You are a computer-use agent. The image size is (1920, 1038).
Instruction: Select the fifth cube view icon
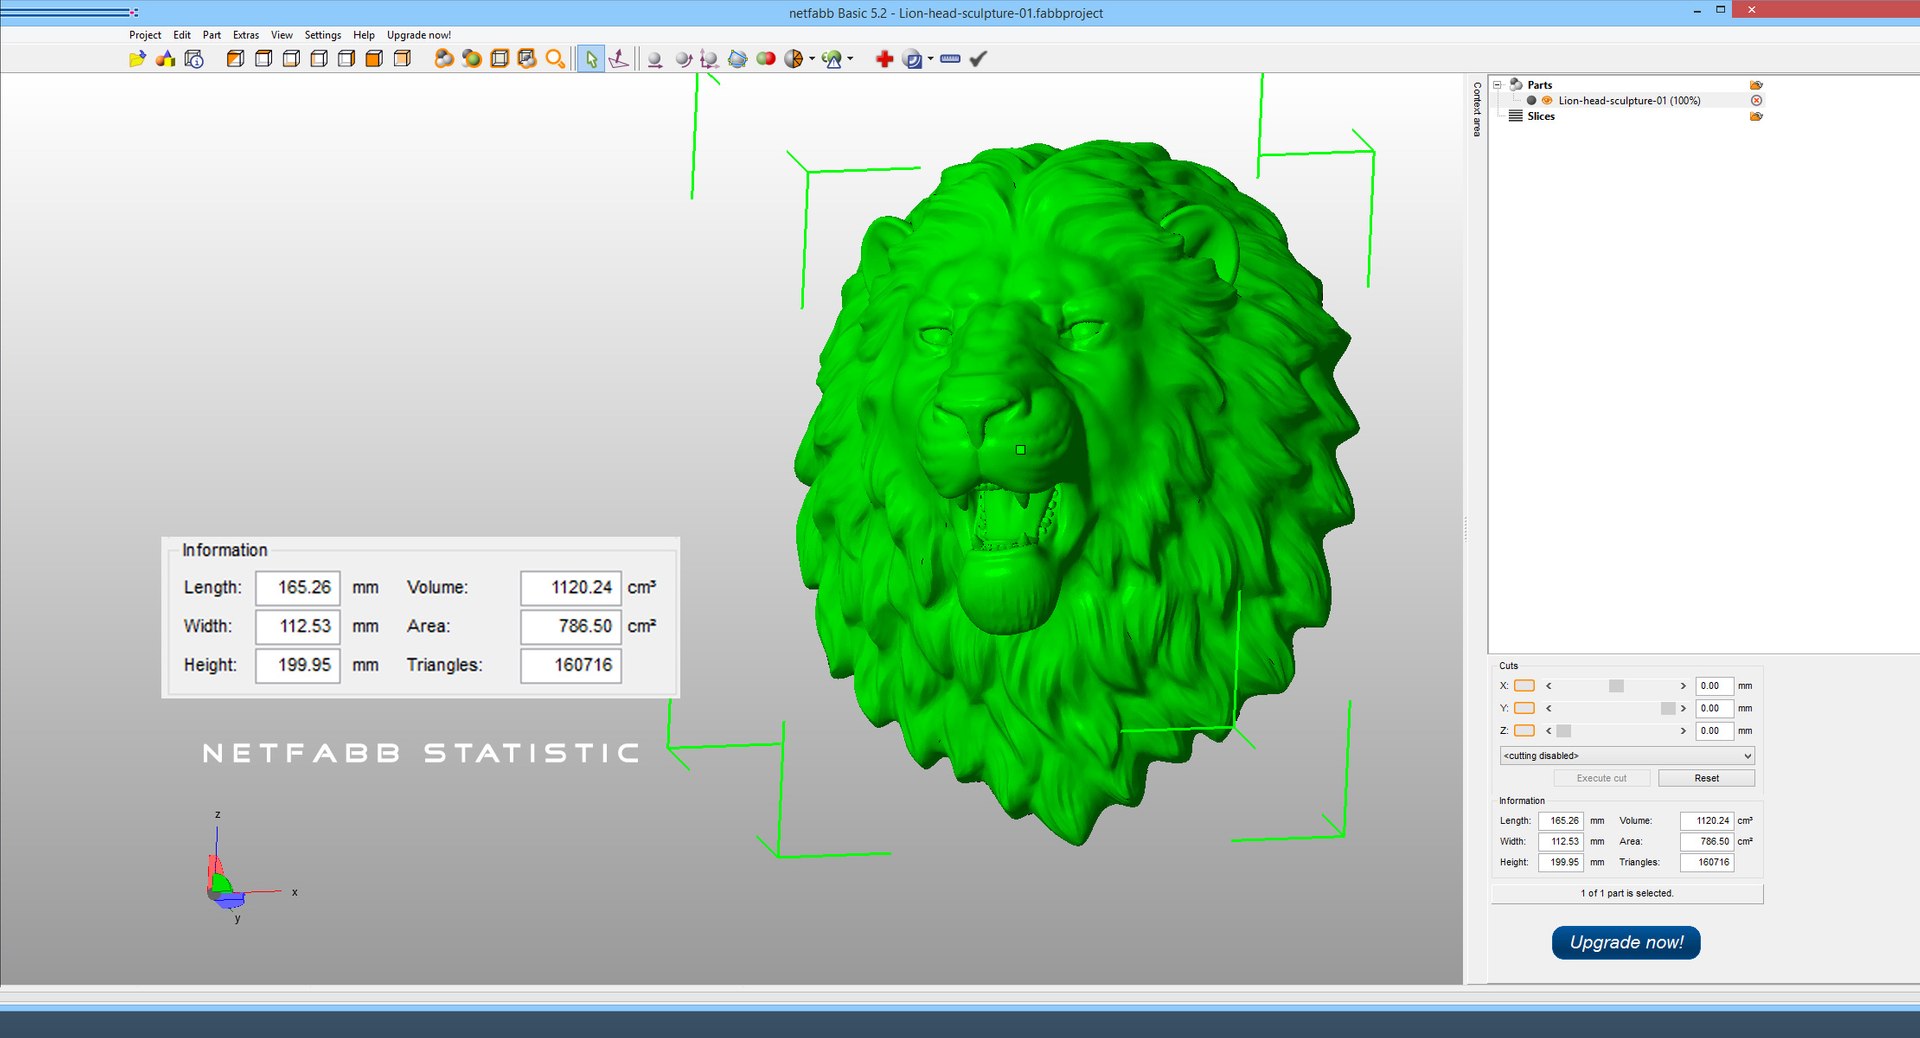346,59
